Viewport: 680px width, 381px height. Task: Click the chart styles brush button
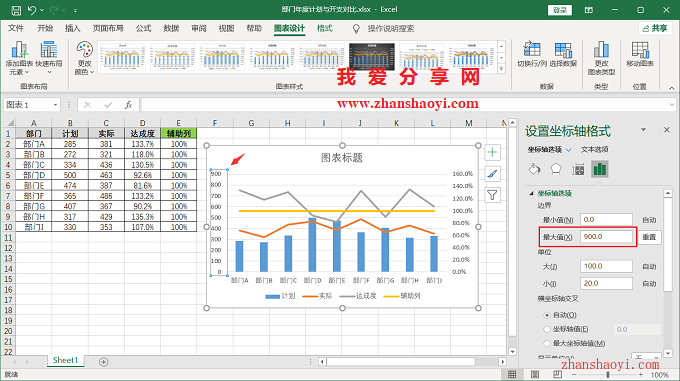pyautogui.click(x=492, y=174)
